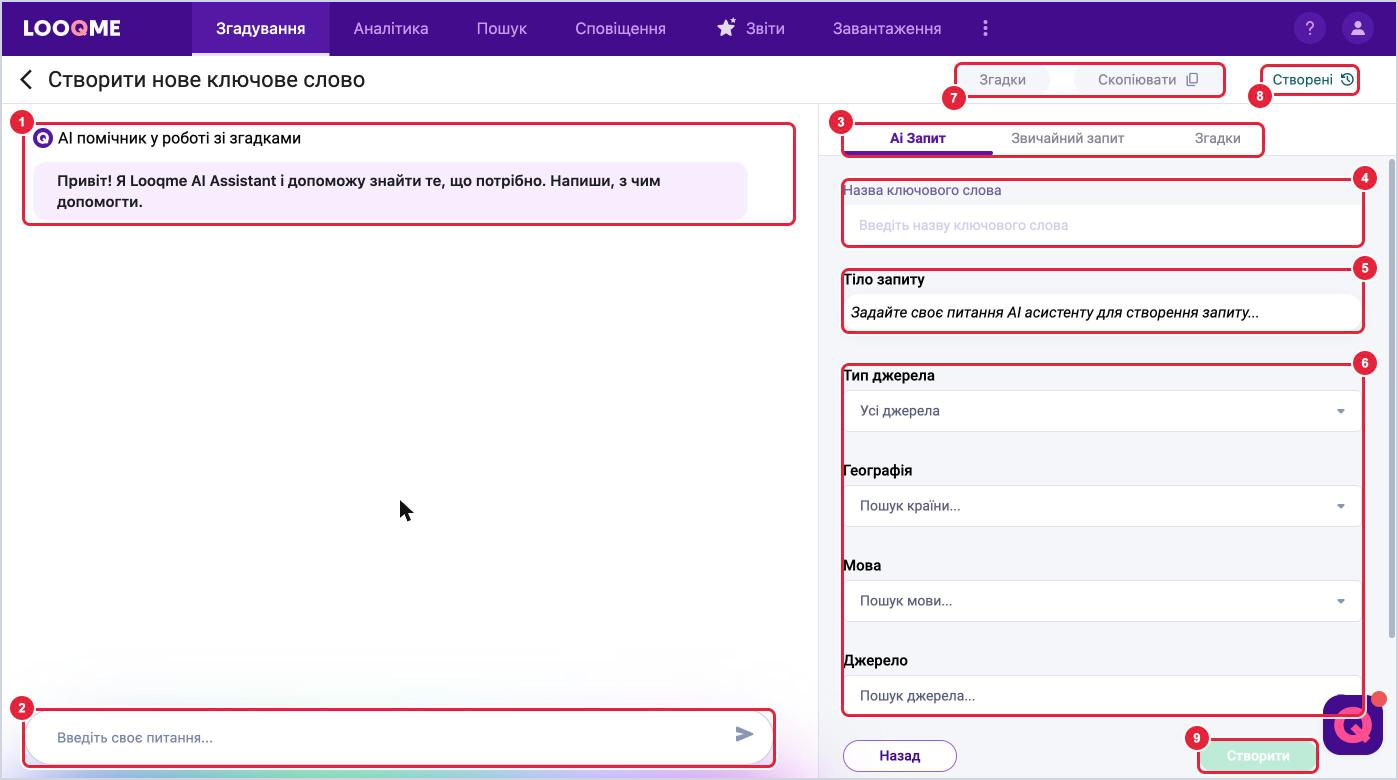Click the label Тип джерела
The width and height of the screenshot is (1398, 780).
point(889,376)
